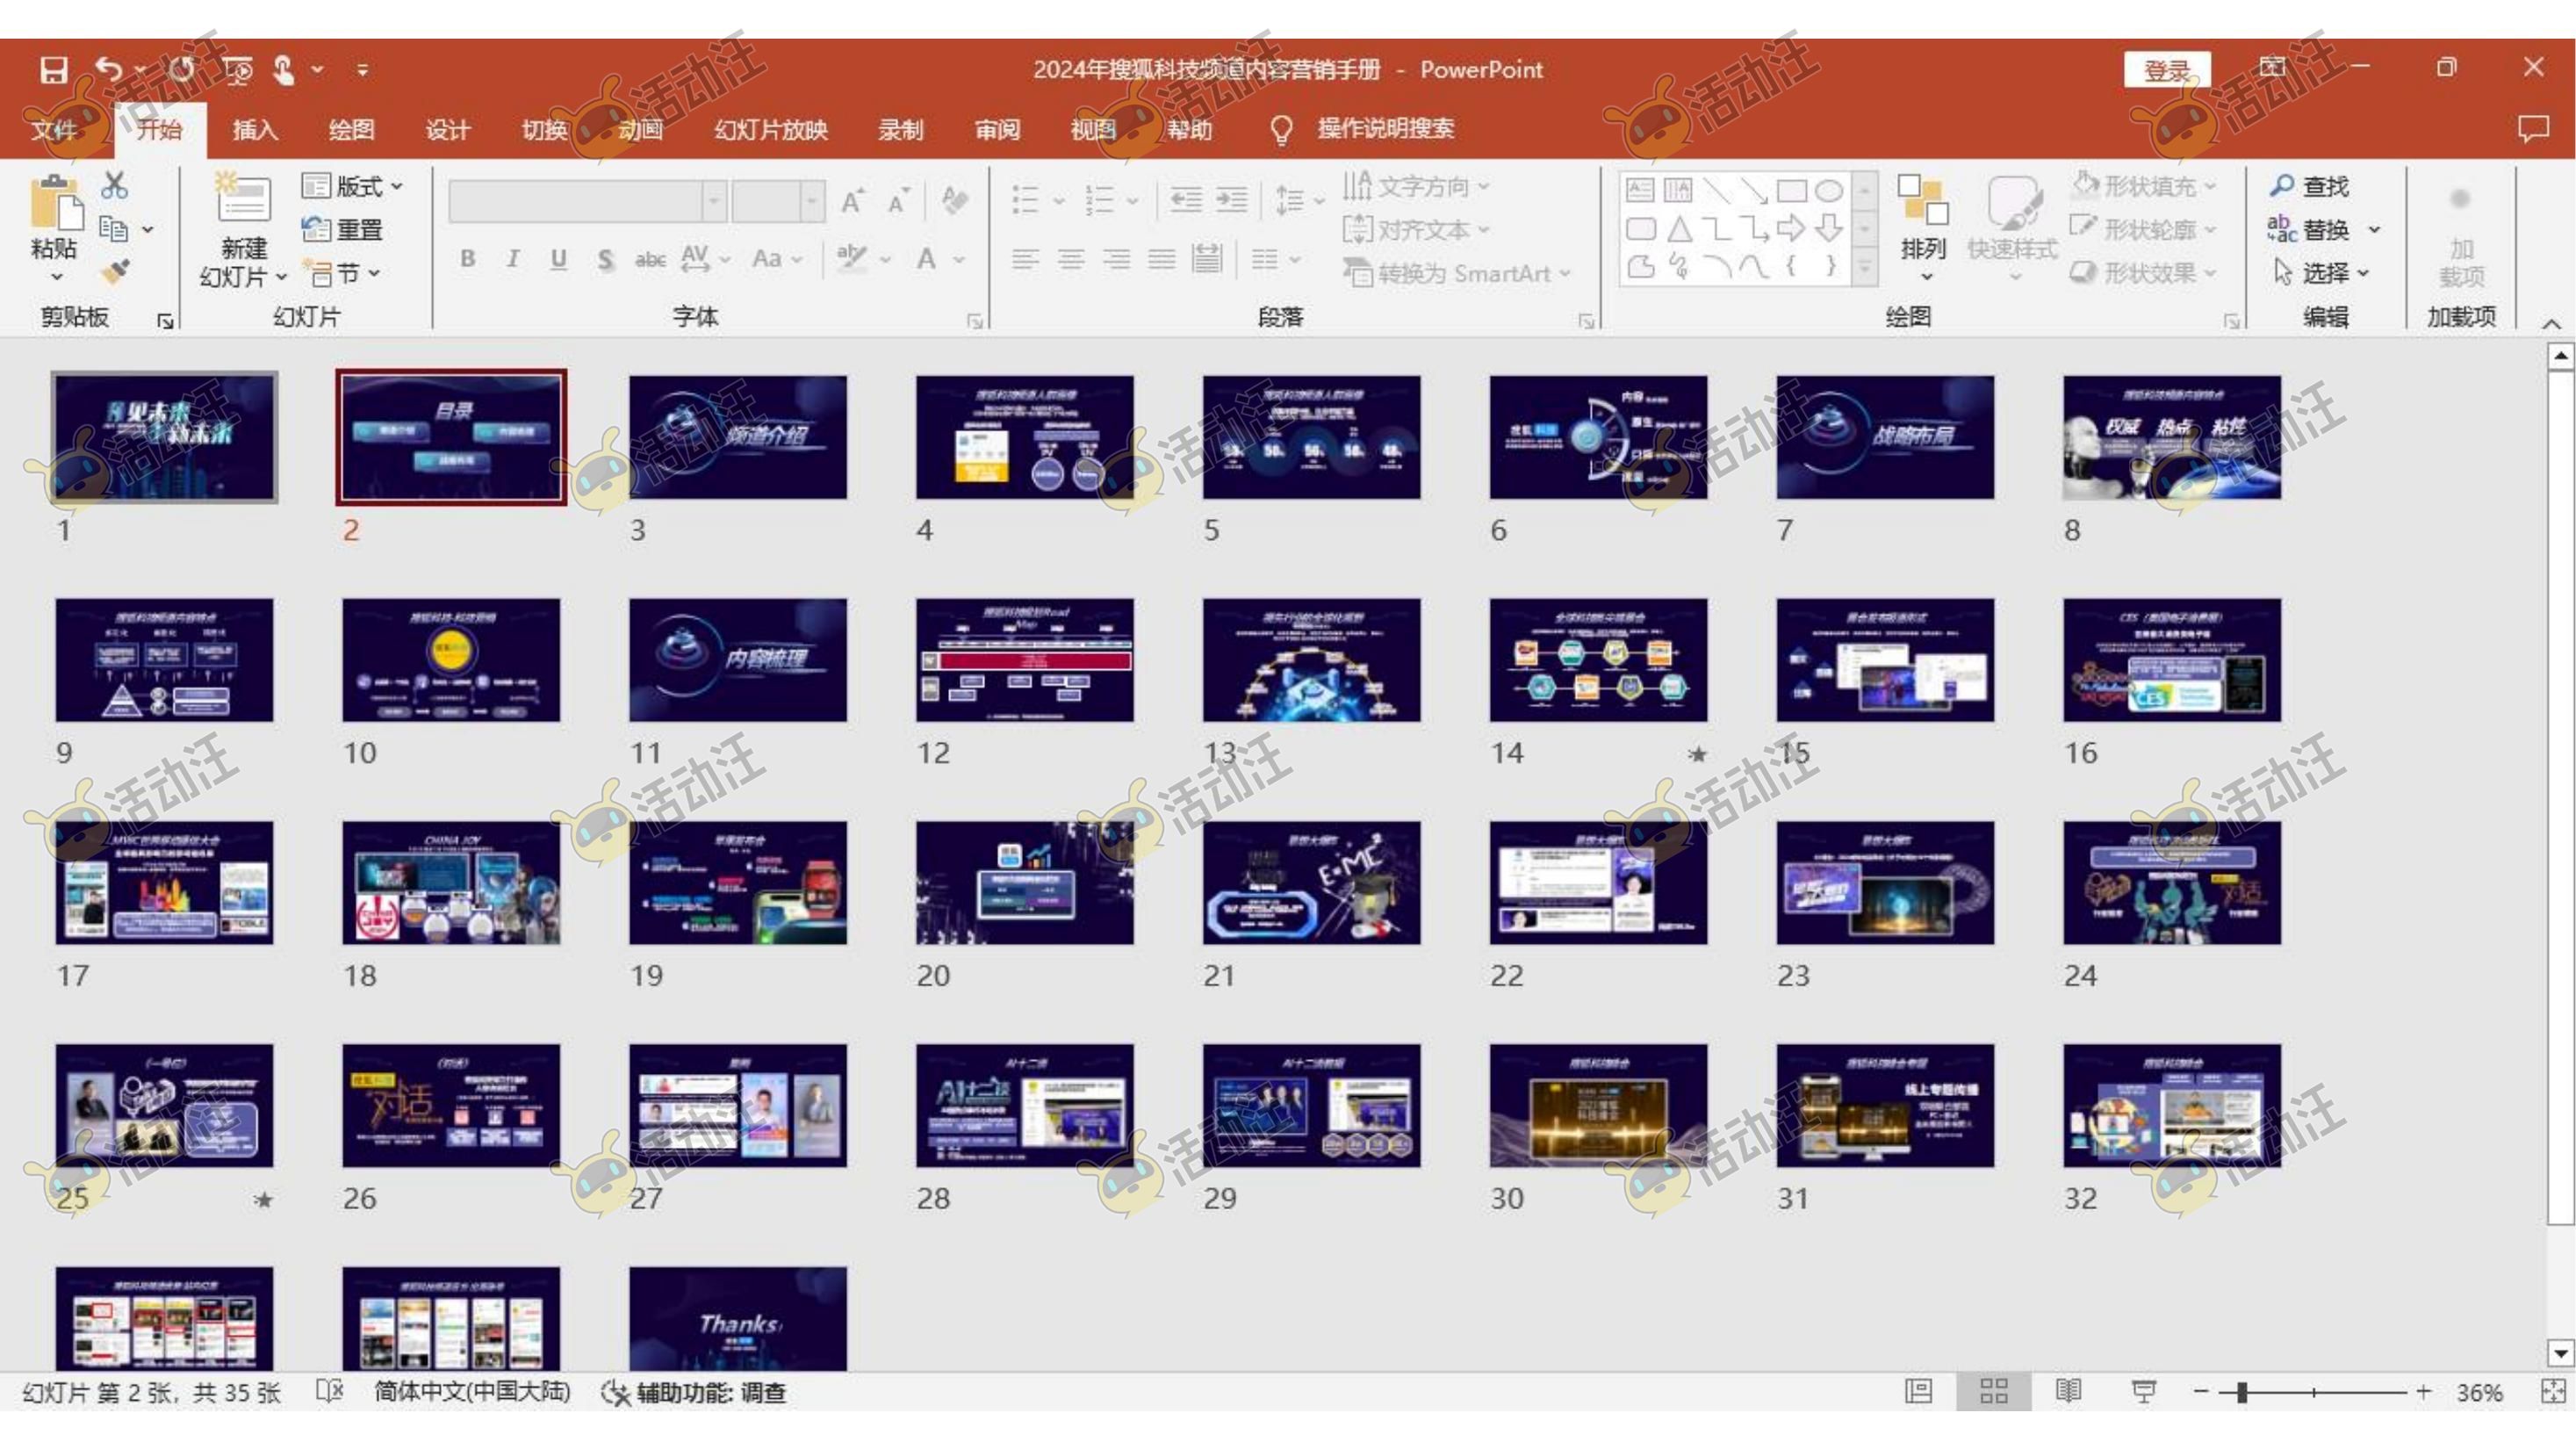Viewport: 2576px width, 1449px height.
Task: Click the search box 操作说明搜索
Action: tap(1385, 129)
